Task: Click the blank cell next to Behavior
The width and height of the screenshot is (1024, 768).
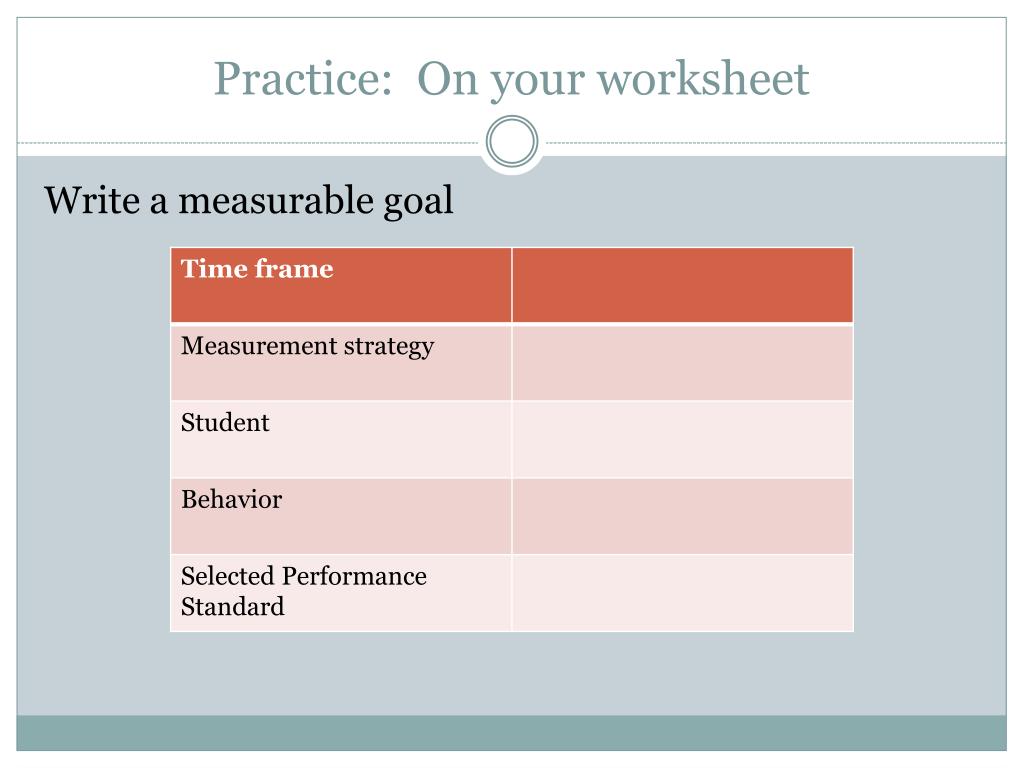Action: pyautogui.click(x=682, y=516)
